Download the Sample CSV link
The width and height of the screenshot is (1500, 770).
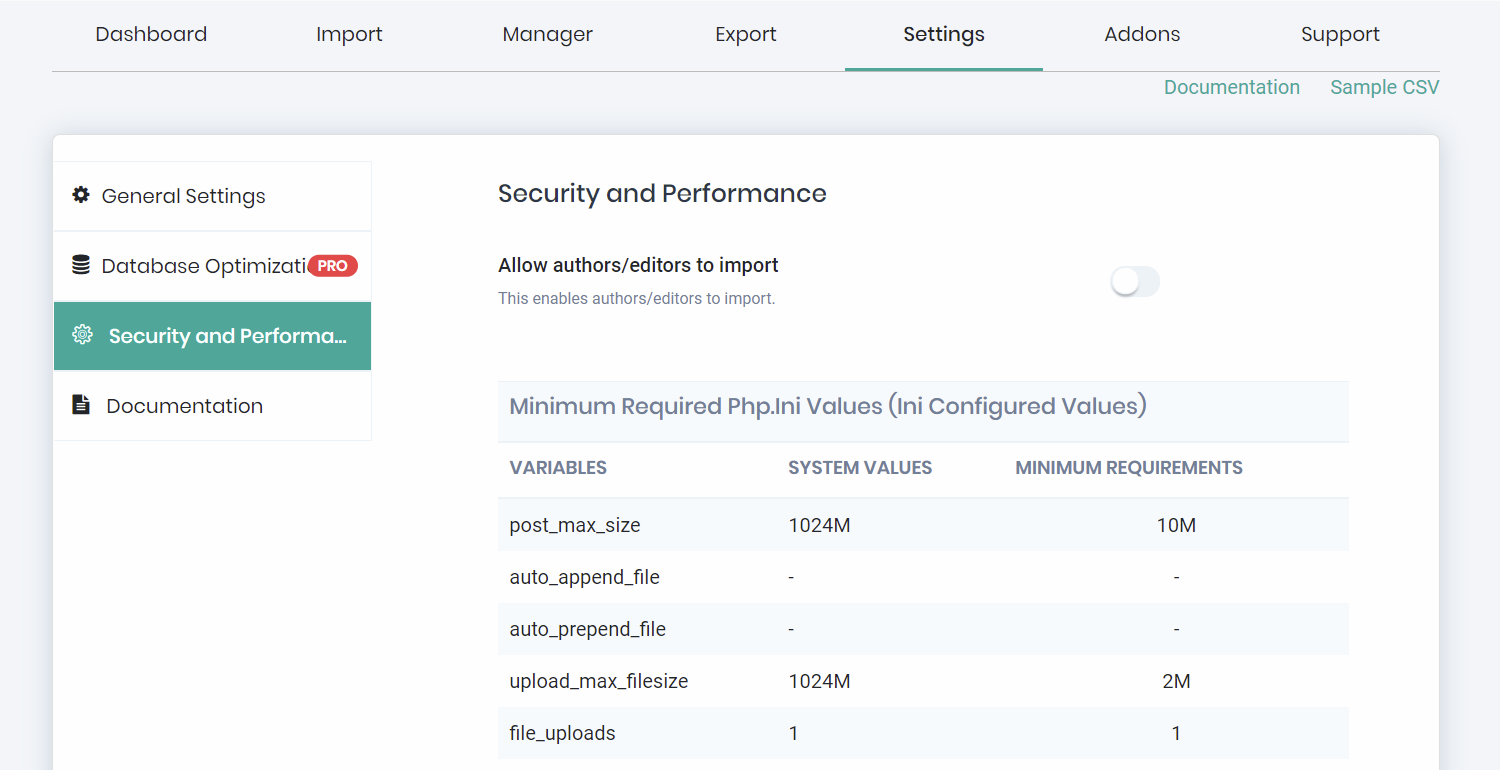click(1384, 87)
